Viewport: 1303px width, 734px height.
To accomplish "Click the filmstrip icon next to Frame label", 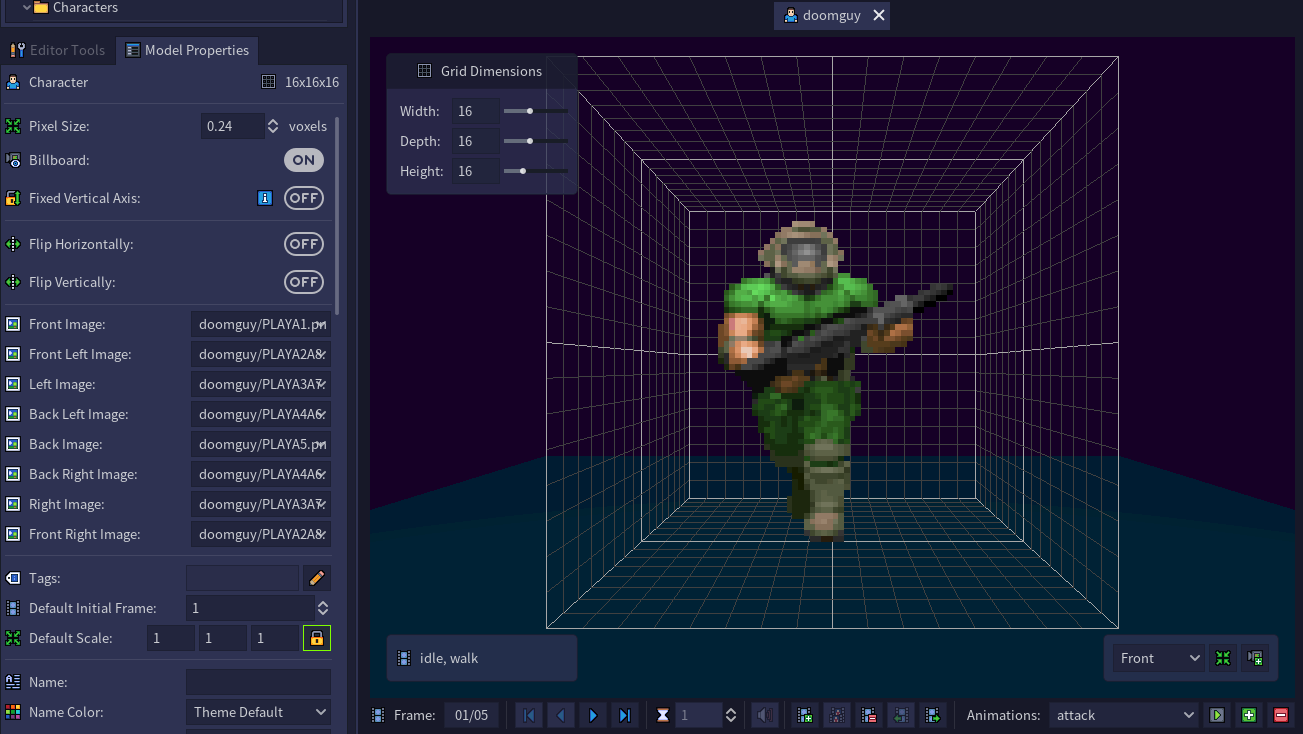I will pyautogui.click(x=378, y=715).
